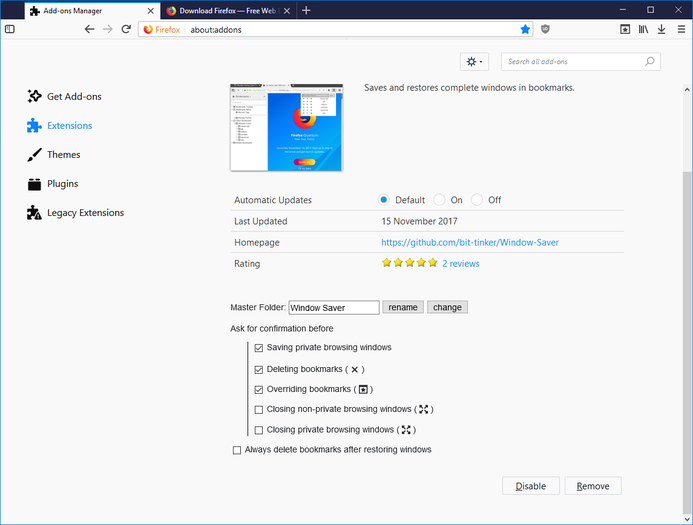Check Always delete bookmarks after restoring windows
Viewport: 693px width, 525px height.
click(x=237, y=450)
